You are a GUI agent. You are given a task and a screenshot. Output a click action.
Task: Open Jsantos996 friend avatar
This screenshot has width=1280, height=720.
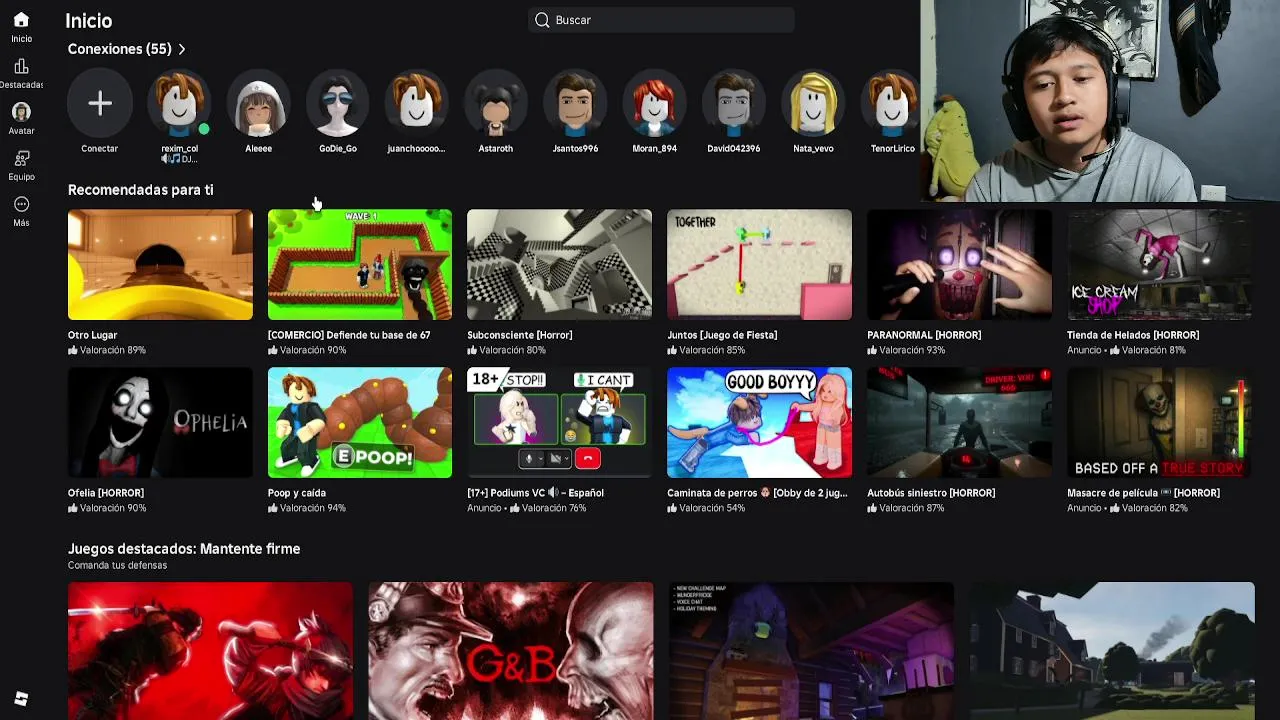pos(575,104)
